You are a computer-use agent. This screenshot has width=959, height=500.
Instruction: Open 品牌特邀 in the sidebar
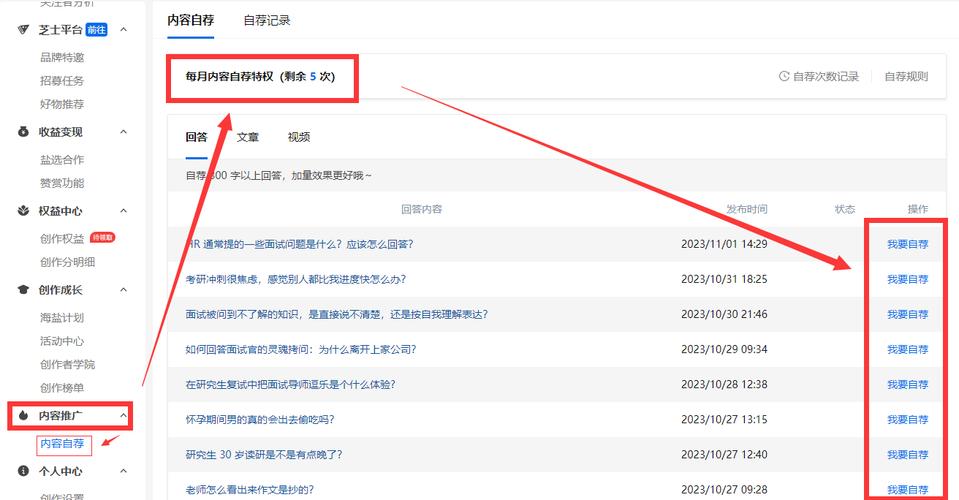62,57
